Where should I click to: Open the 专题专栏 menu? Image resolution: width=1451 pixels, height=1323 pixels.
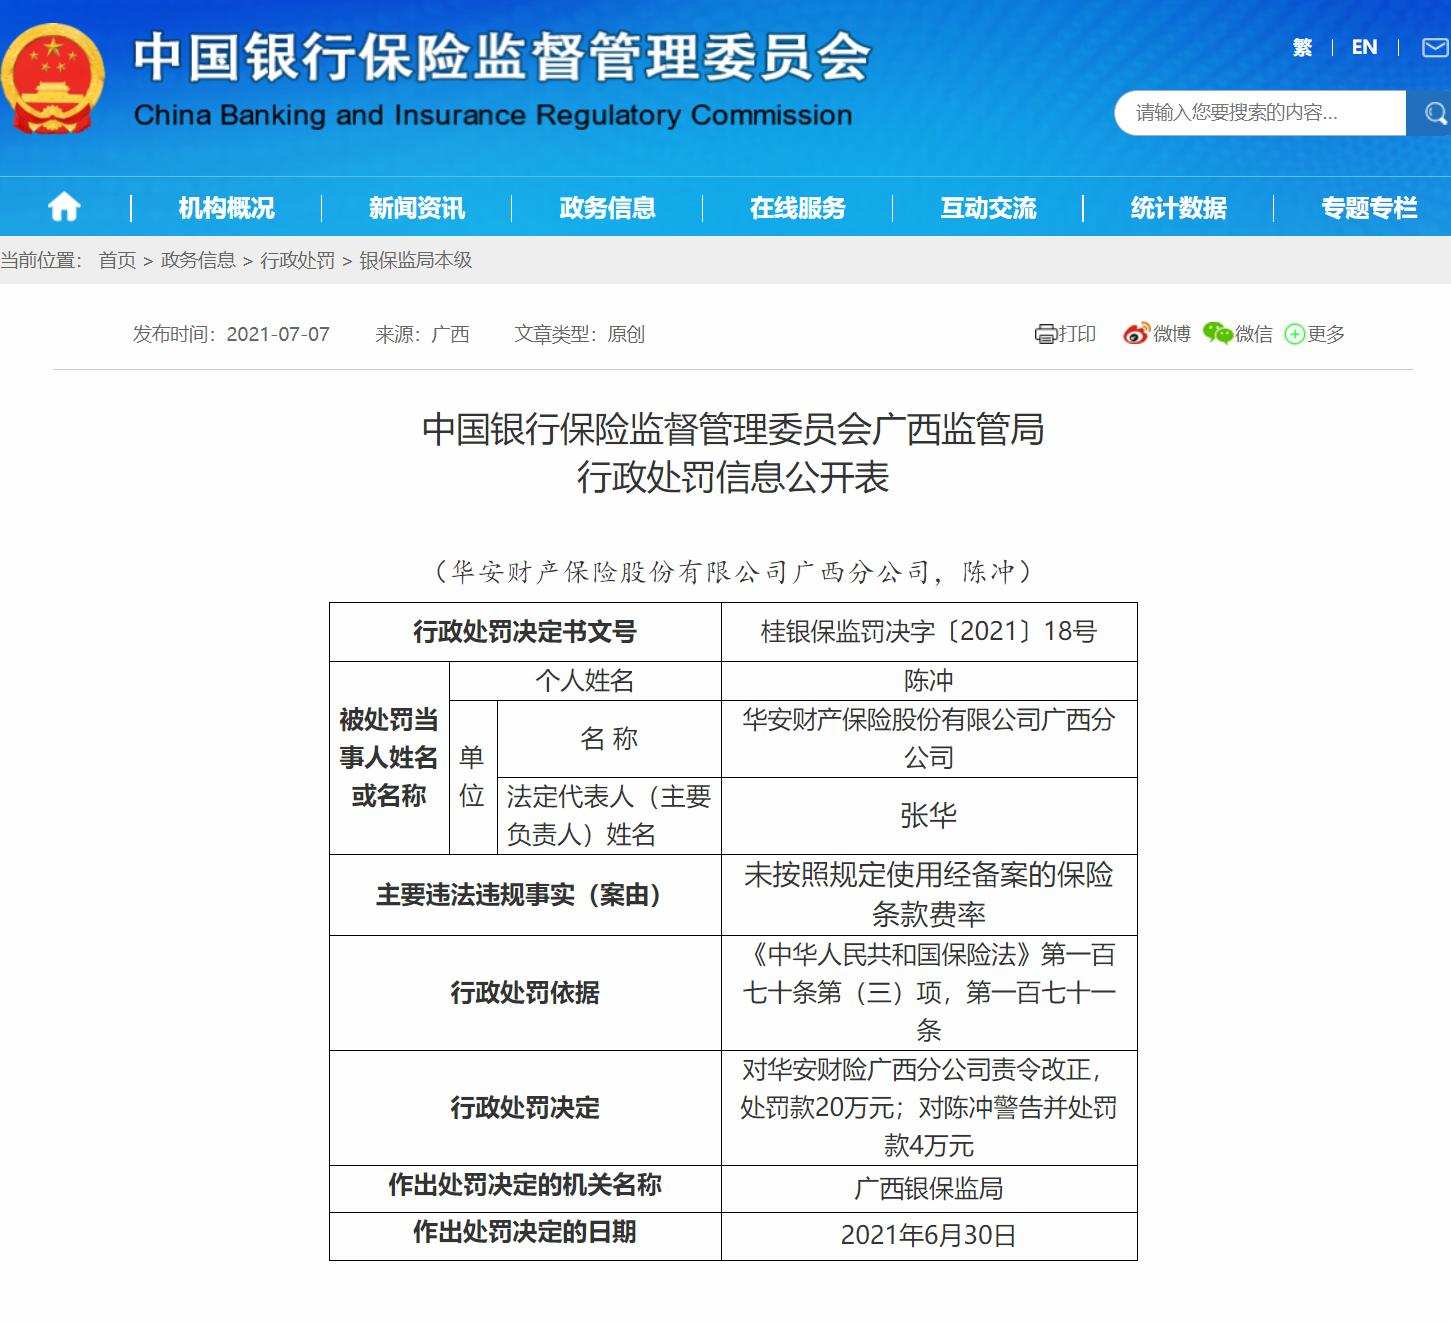[x=1369, y=208]
